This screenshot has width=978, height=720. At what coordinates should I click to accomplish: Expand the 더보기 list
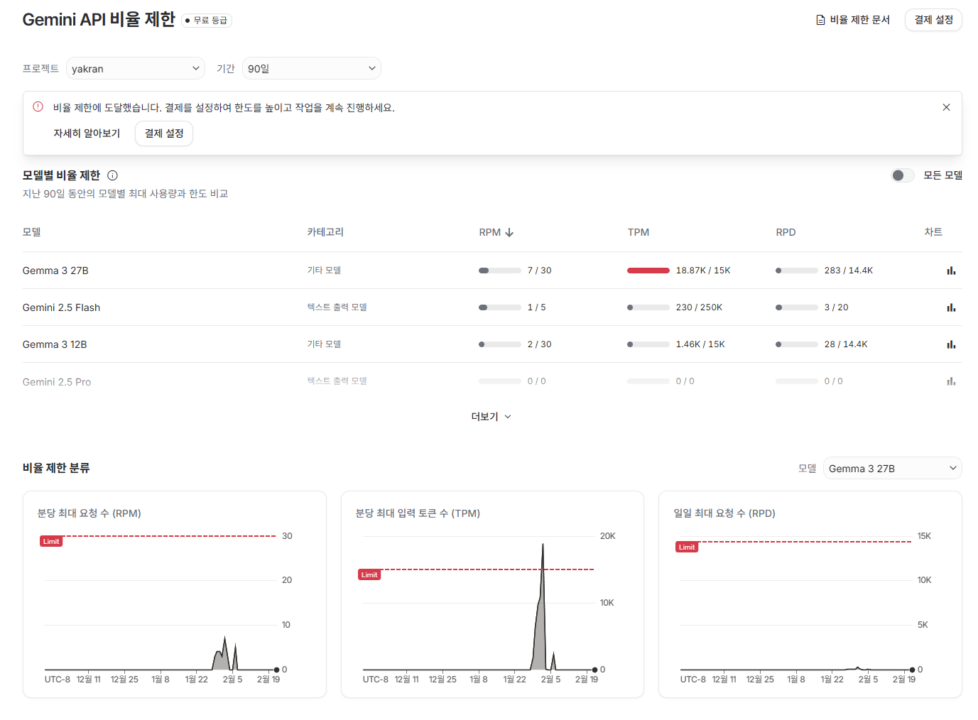490,416
